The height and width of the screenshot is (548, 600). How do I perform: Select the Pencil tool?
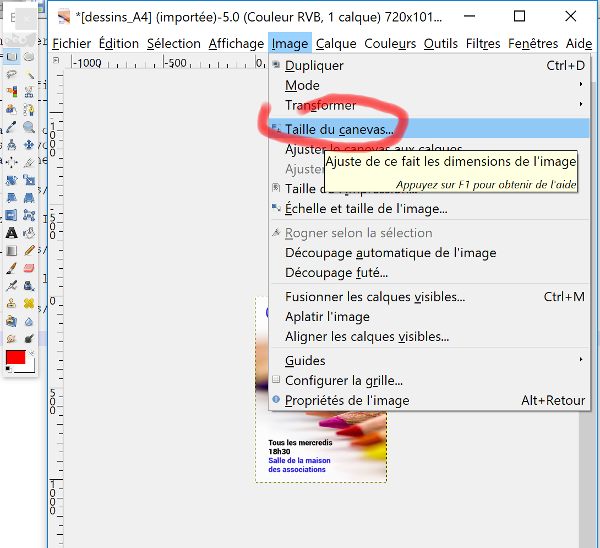click(29, 250)
